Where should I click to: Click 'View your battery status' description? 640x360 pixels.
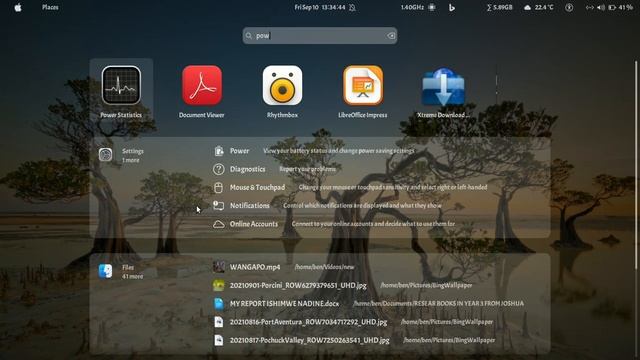(x=339, y=151)
